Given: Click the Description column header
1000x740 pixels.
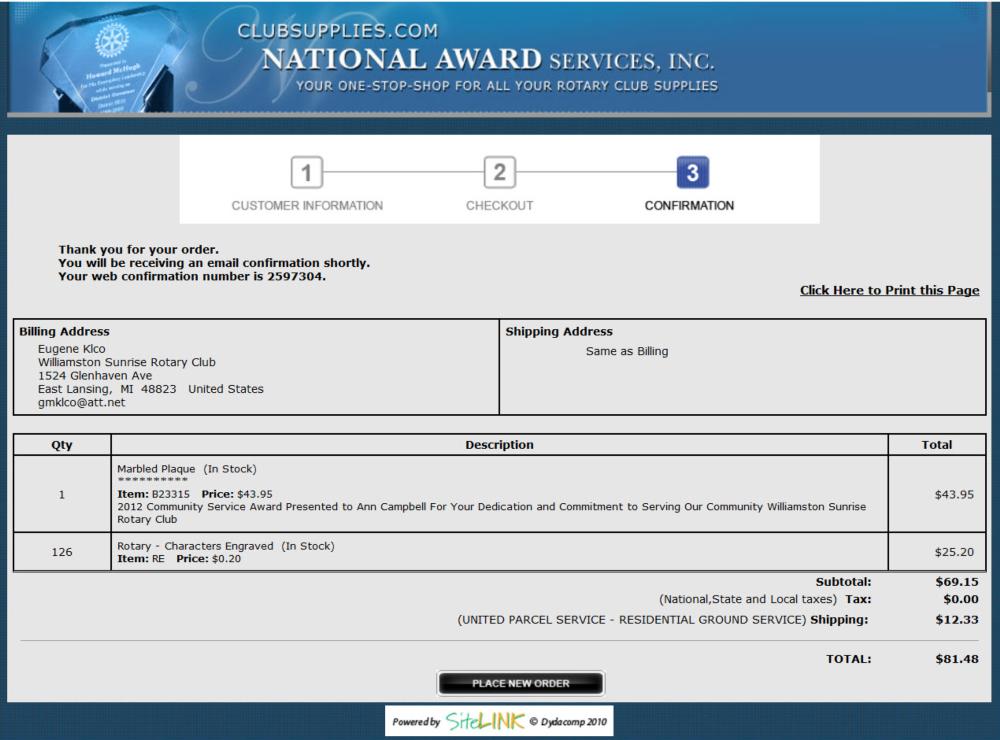Looking at the screenshot, I should (499, 445).
